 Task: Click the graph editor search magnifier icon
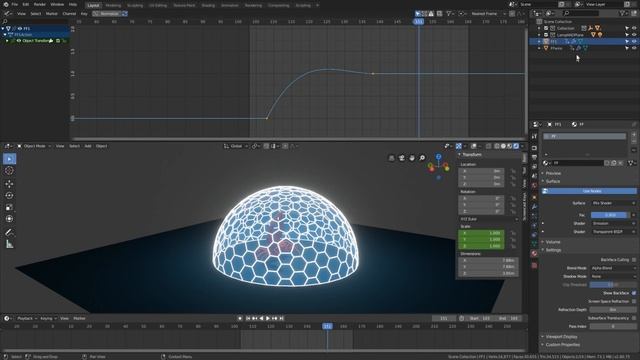click(x=5, y=21)
